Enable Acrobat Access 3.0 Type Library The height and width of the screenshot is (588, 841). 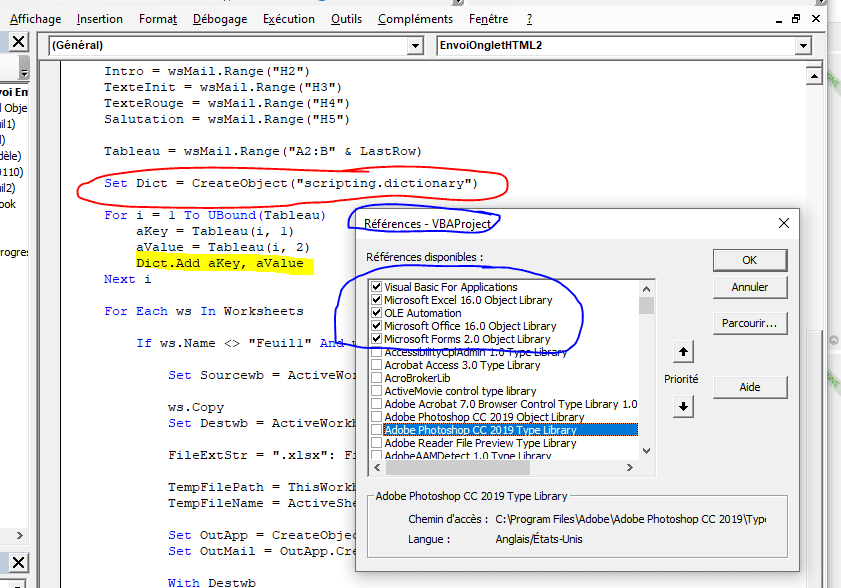pos(376,365)
